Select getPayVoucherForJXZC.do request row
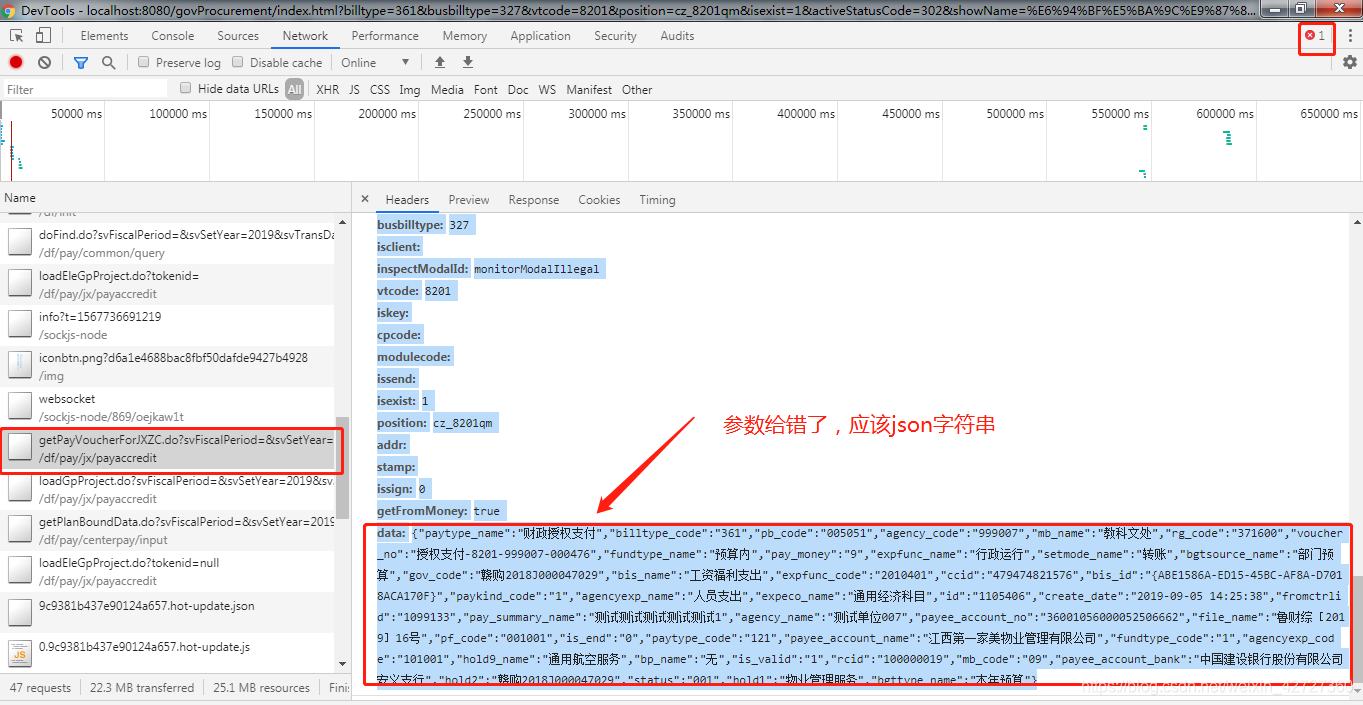Viewport: 1363px width, 705px height. (x=168, y=449)
